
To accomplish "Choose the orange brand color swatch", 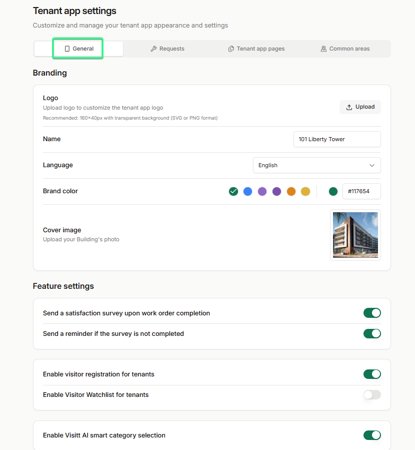I will (291, 191).
